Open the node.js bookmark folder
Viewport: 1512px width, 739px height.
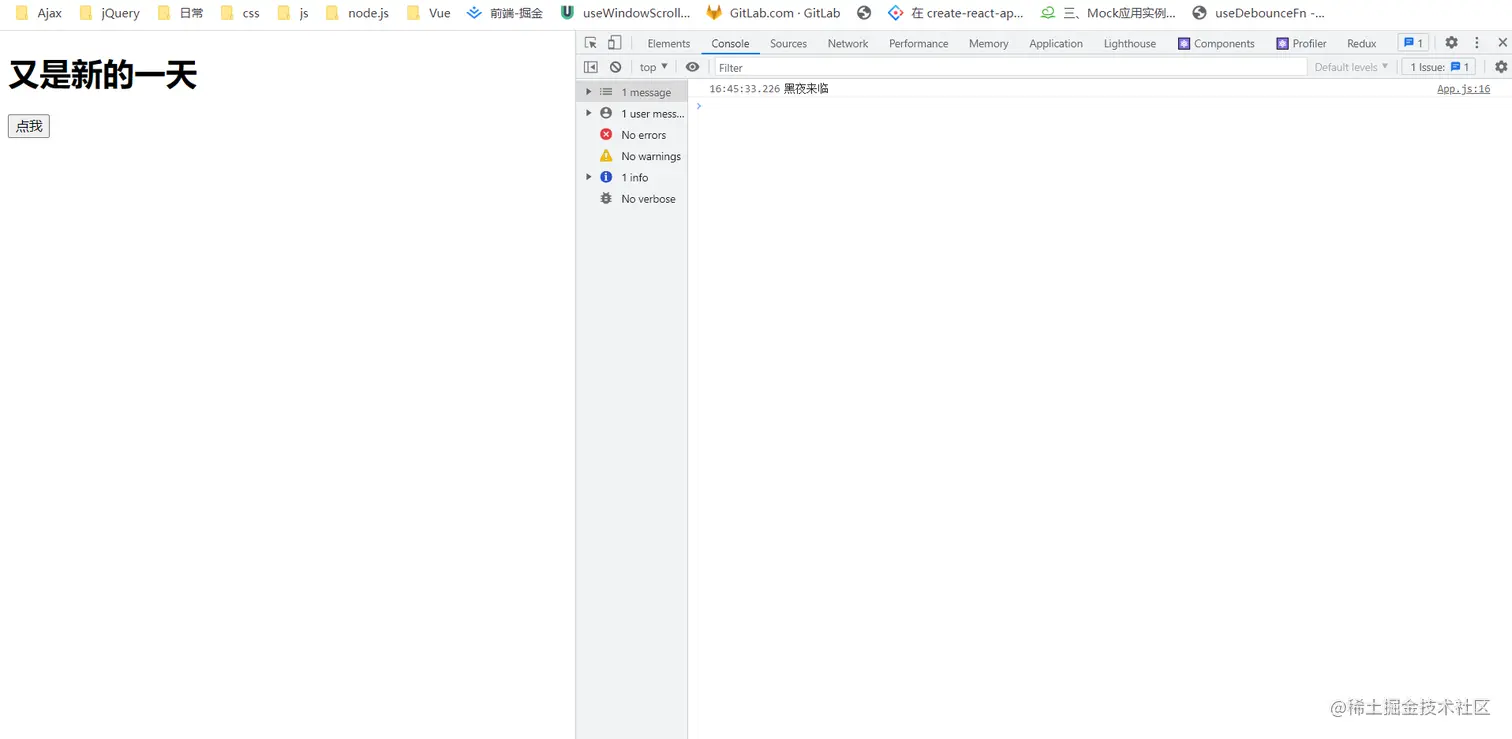click(x=357, y=13)
